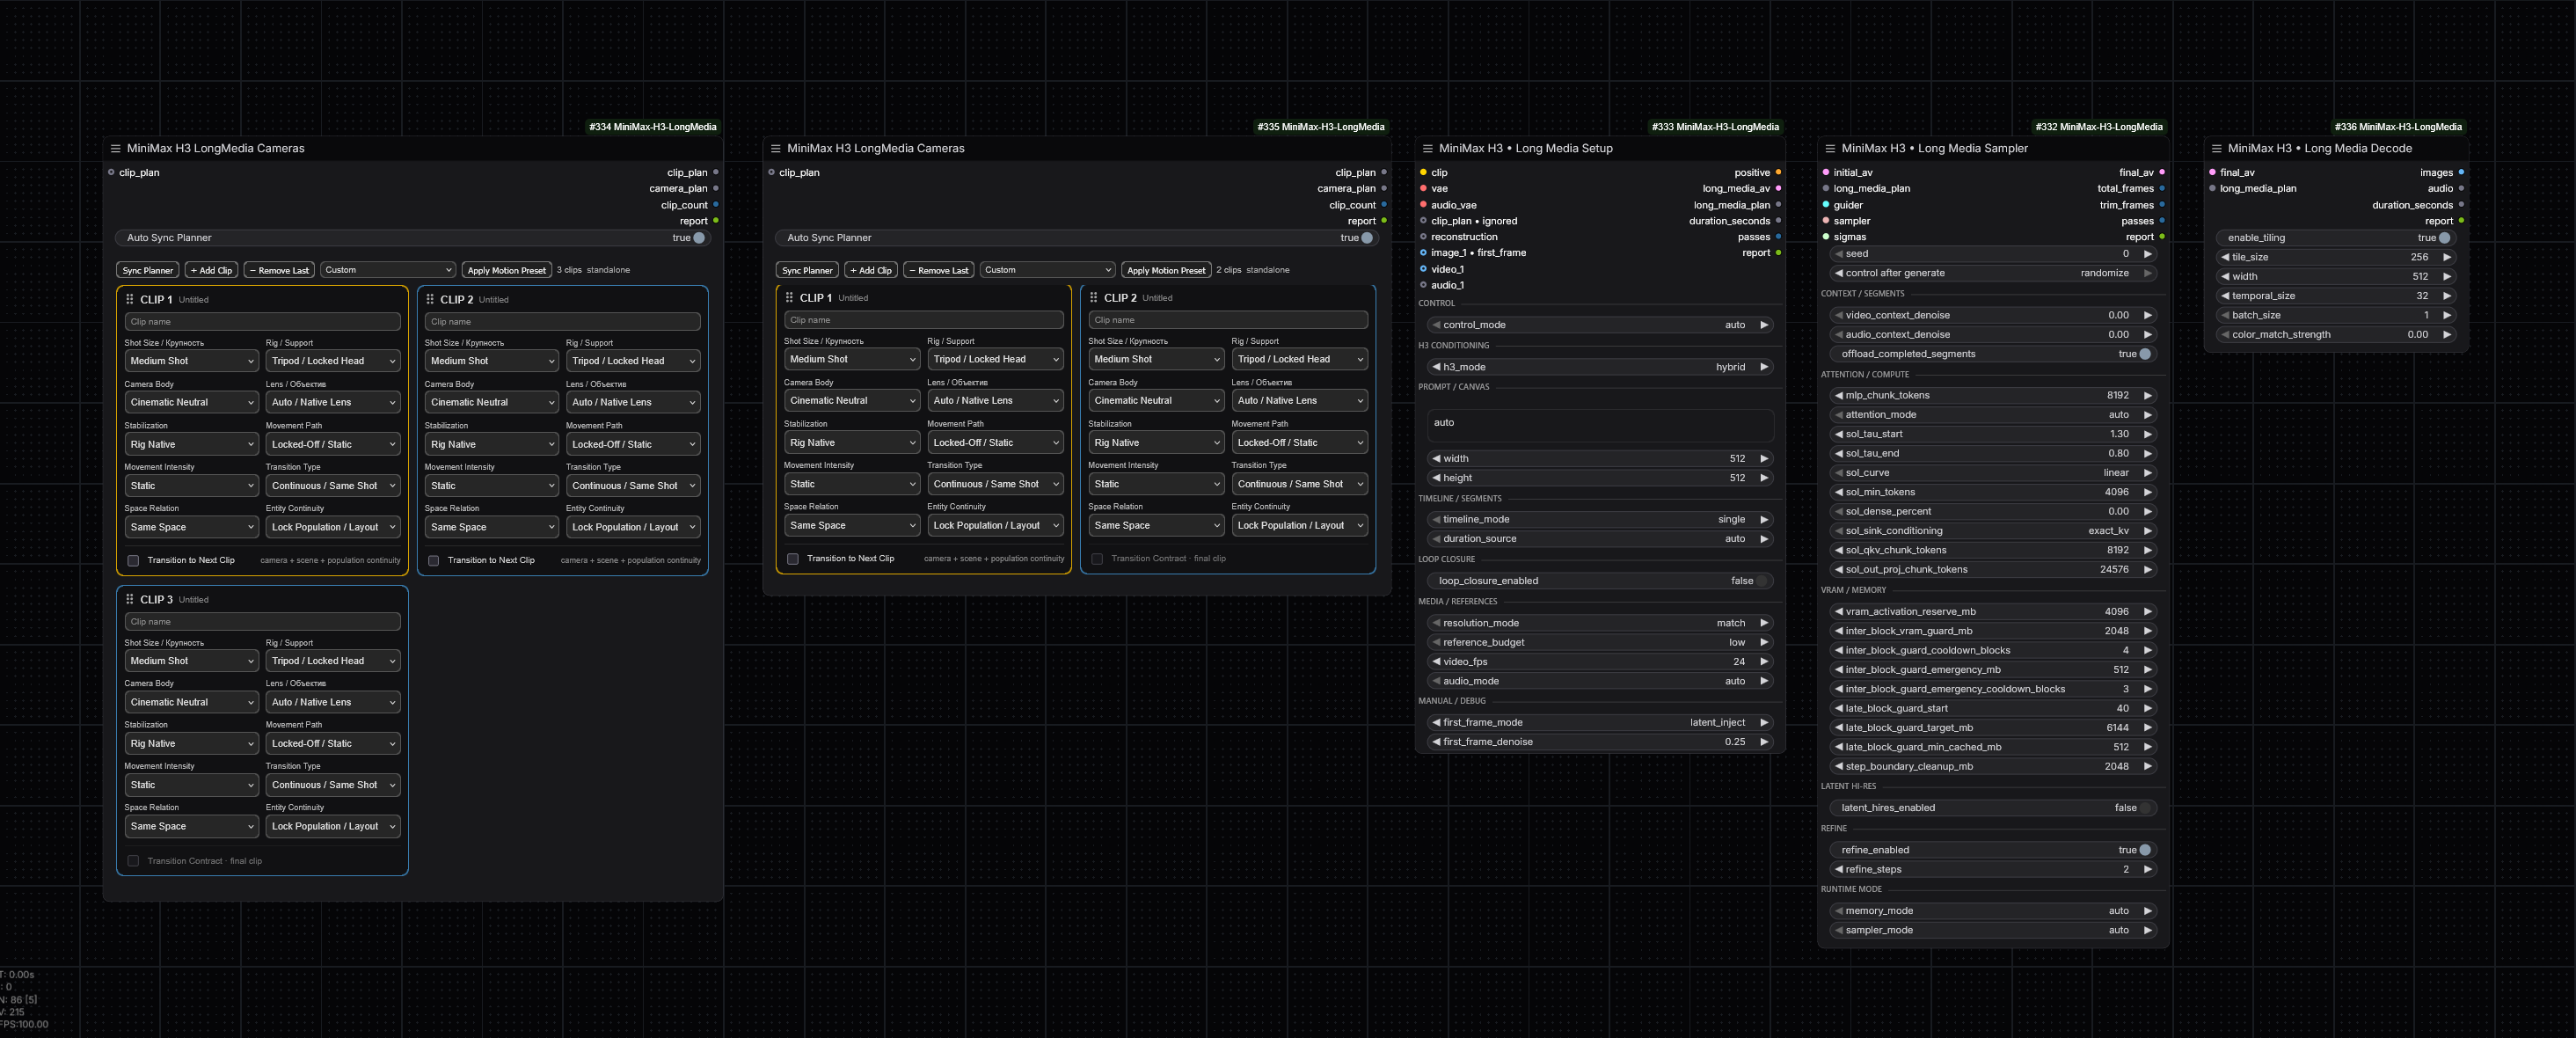
Task: Adjust color_match_strength slider in Decode
Action: 2336,335
